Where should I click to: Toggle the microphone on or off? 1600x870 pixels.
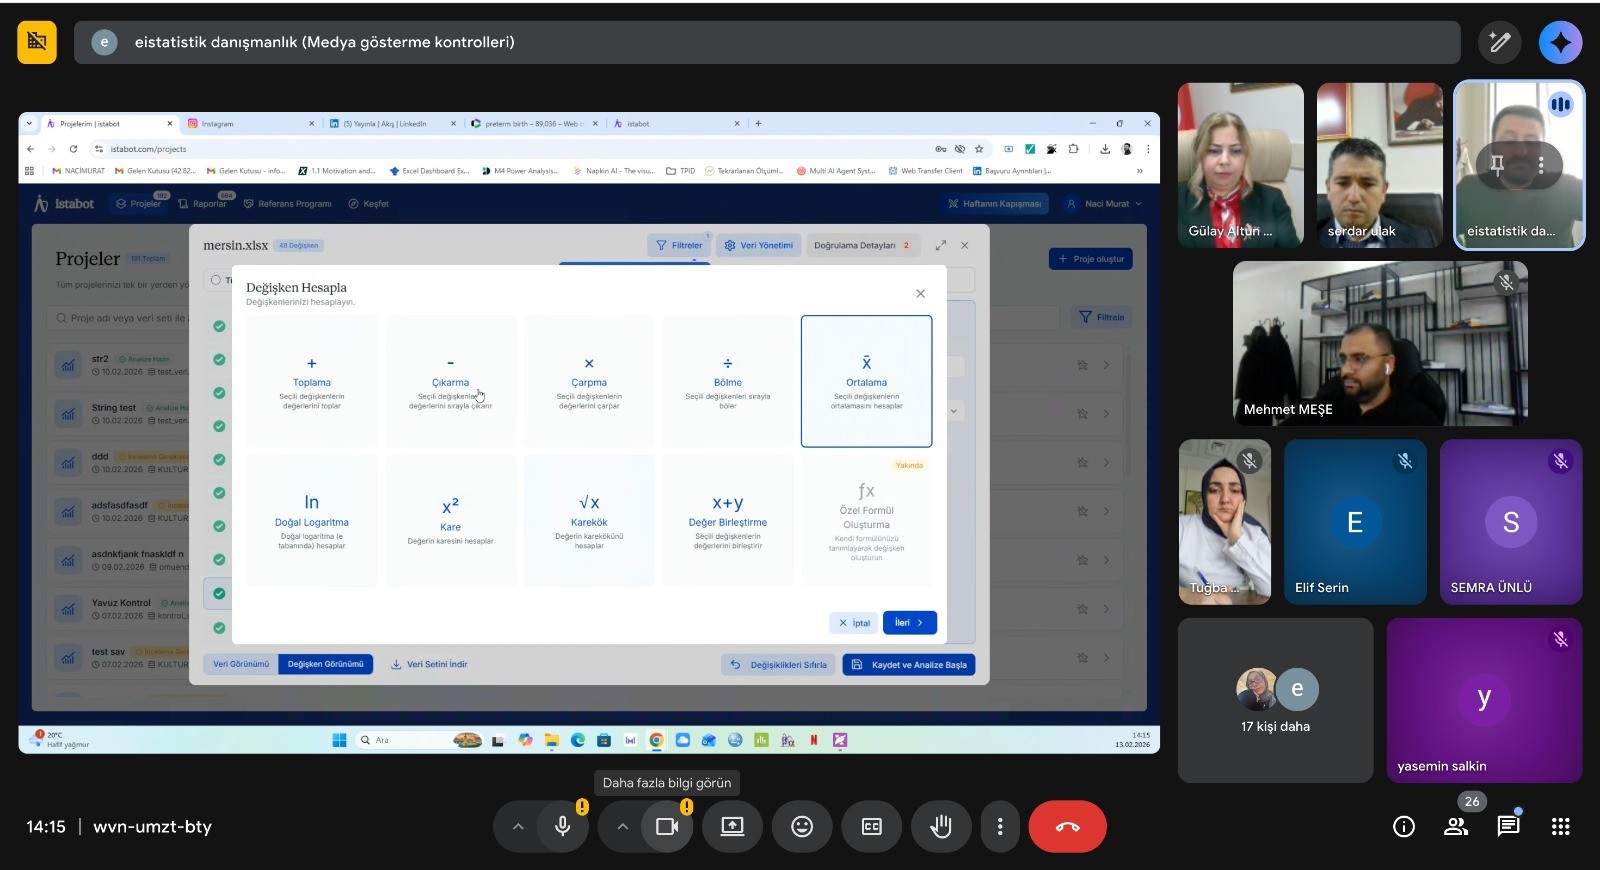[x=563, y=827]
